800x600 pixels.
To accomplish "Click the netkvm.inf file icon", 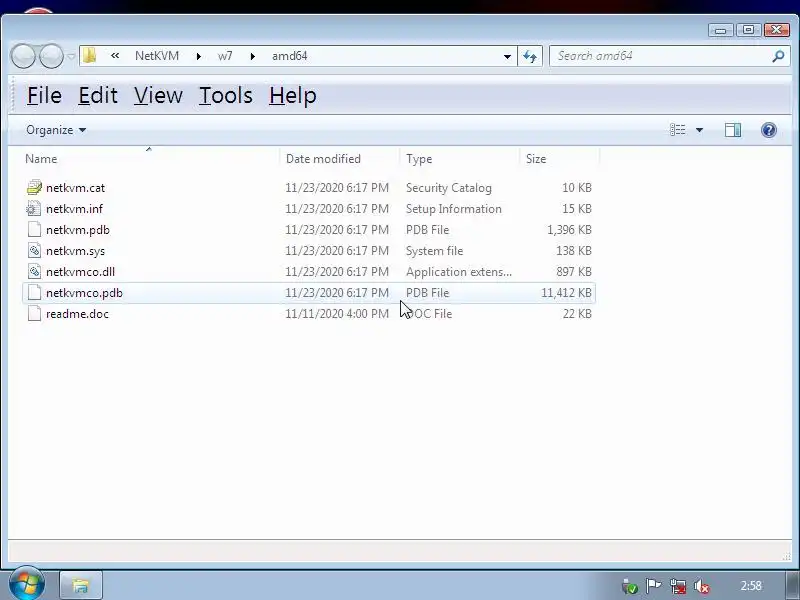I will tap(34, 209).
